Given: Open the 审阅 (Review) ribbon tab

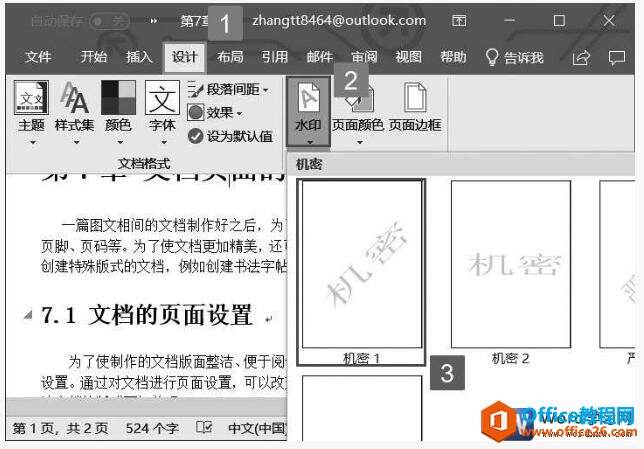Looking at the screenshot, I should coord(364,57).
